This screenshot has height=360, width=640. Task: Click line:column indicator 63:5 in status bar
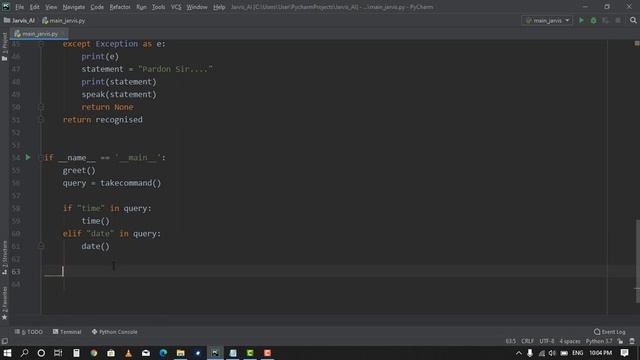pyautogui.click(x=511, y=341)
